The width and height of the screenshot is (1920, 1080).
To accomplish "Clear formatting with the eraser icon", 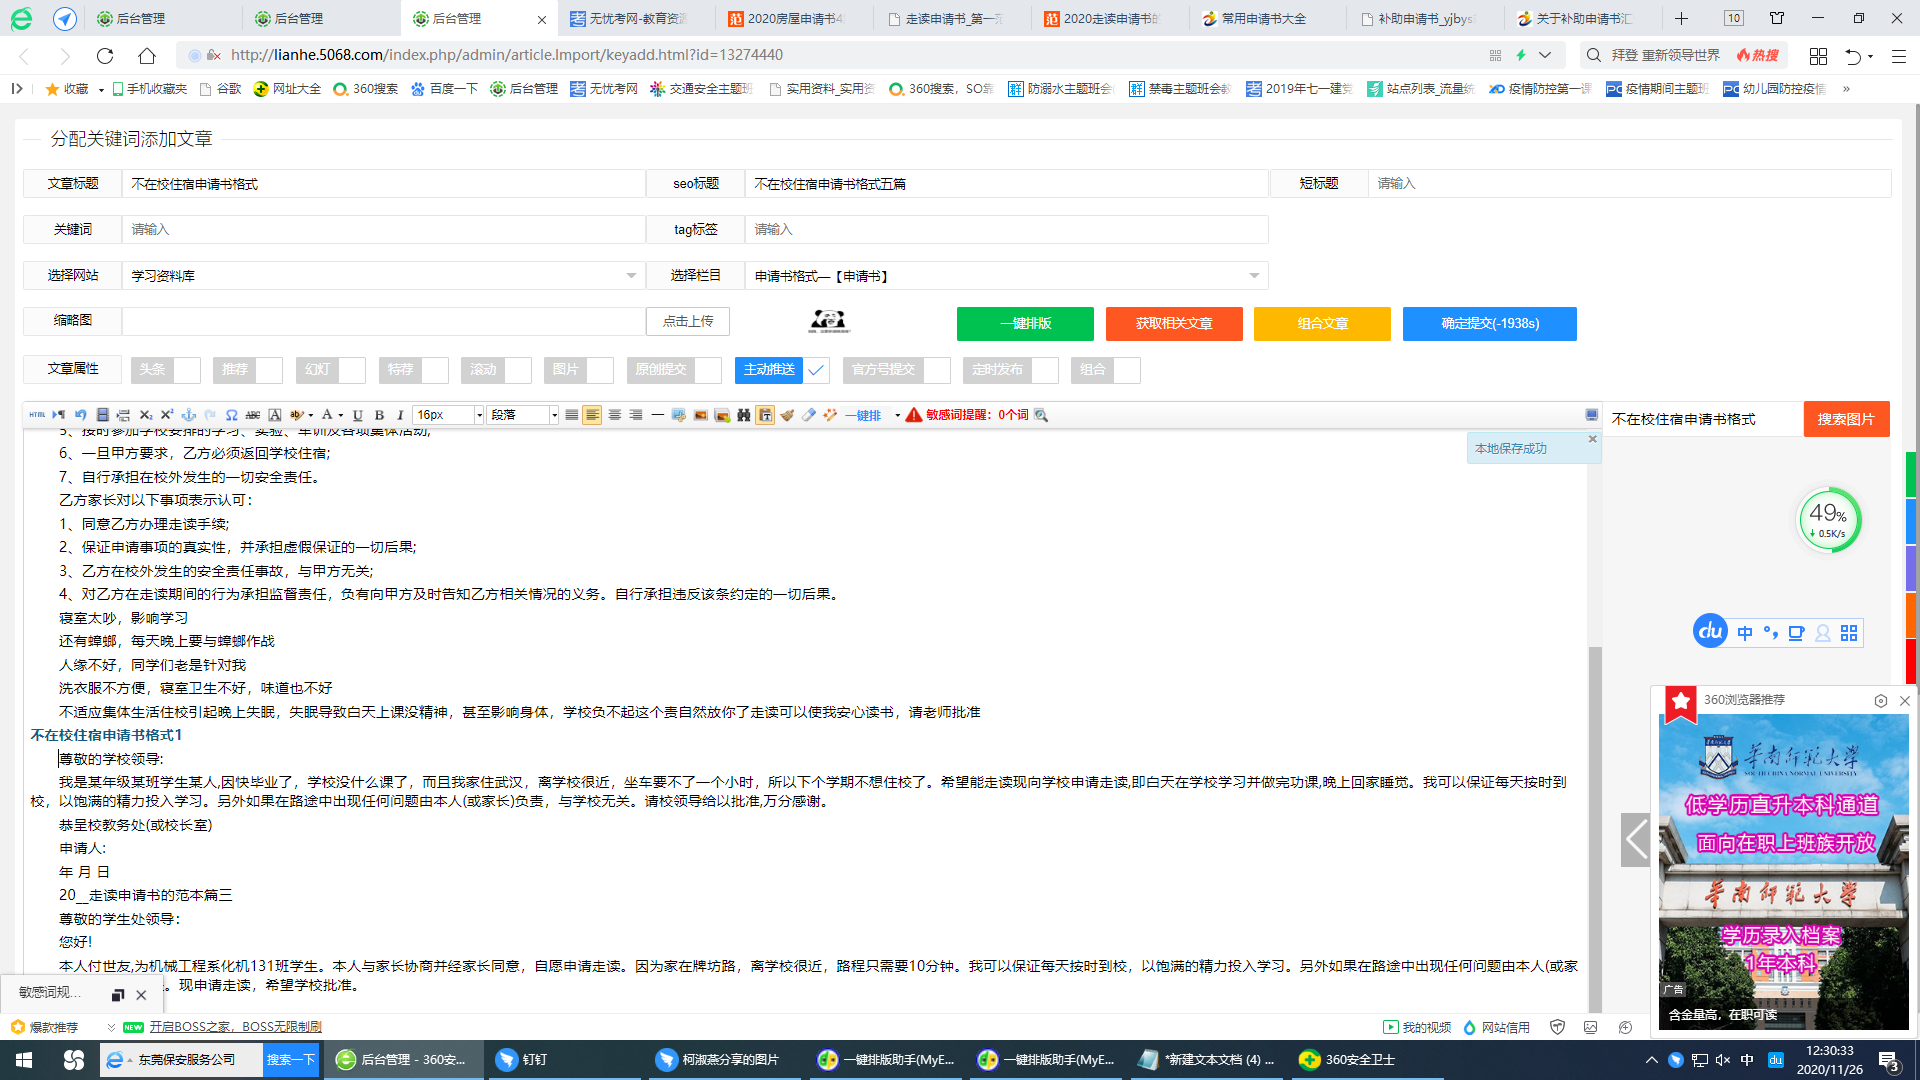I will coord(810,414).
